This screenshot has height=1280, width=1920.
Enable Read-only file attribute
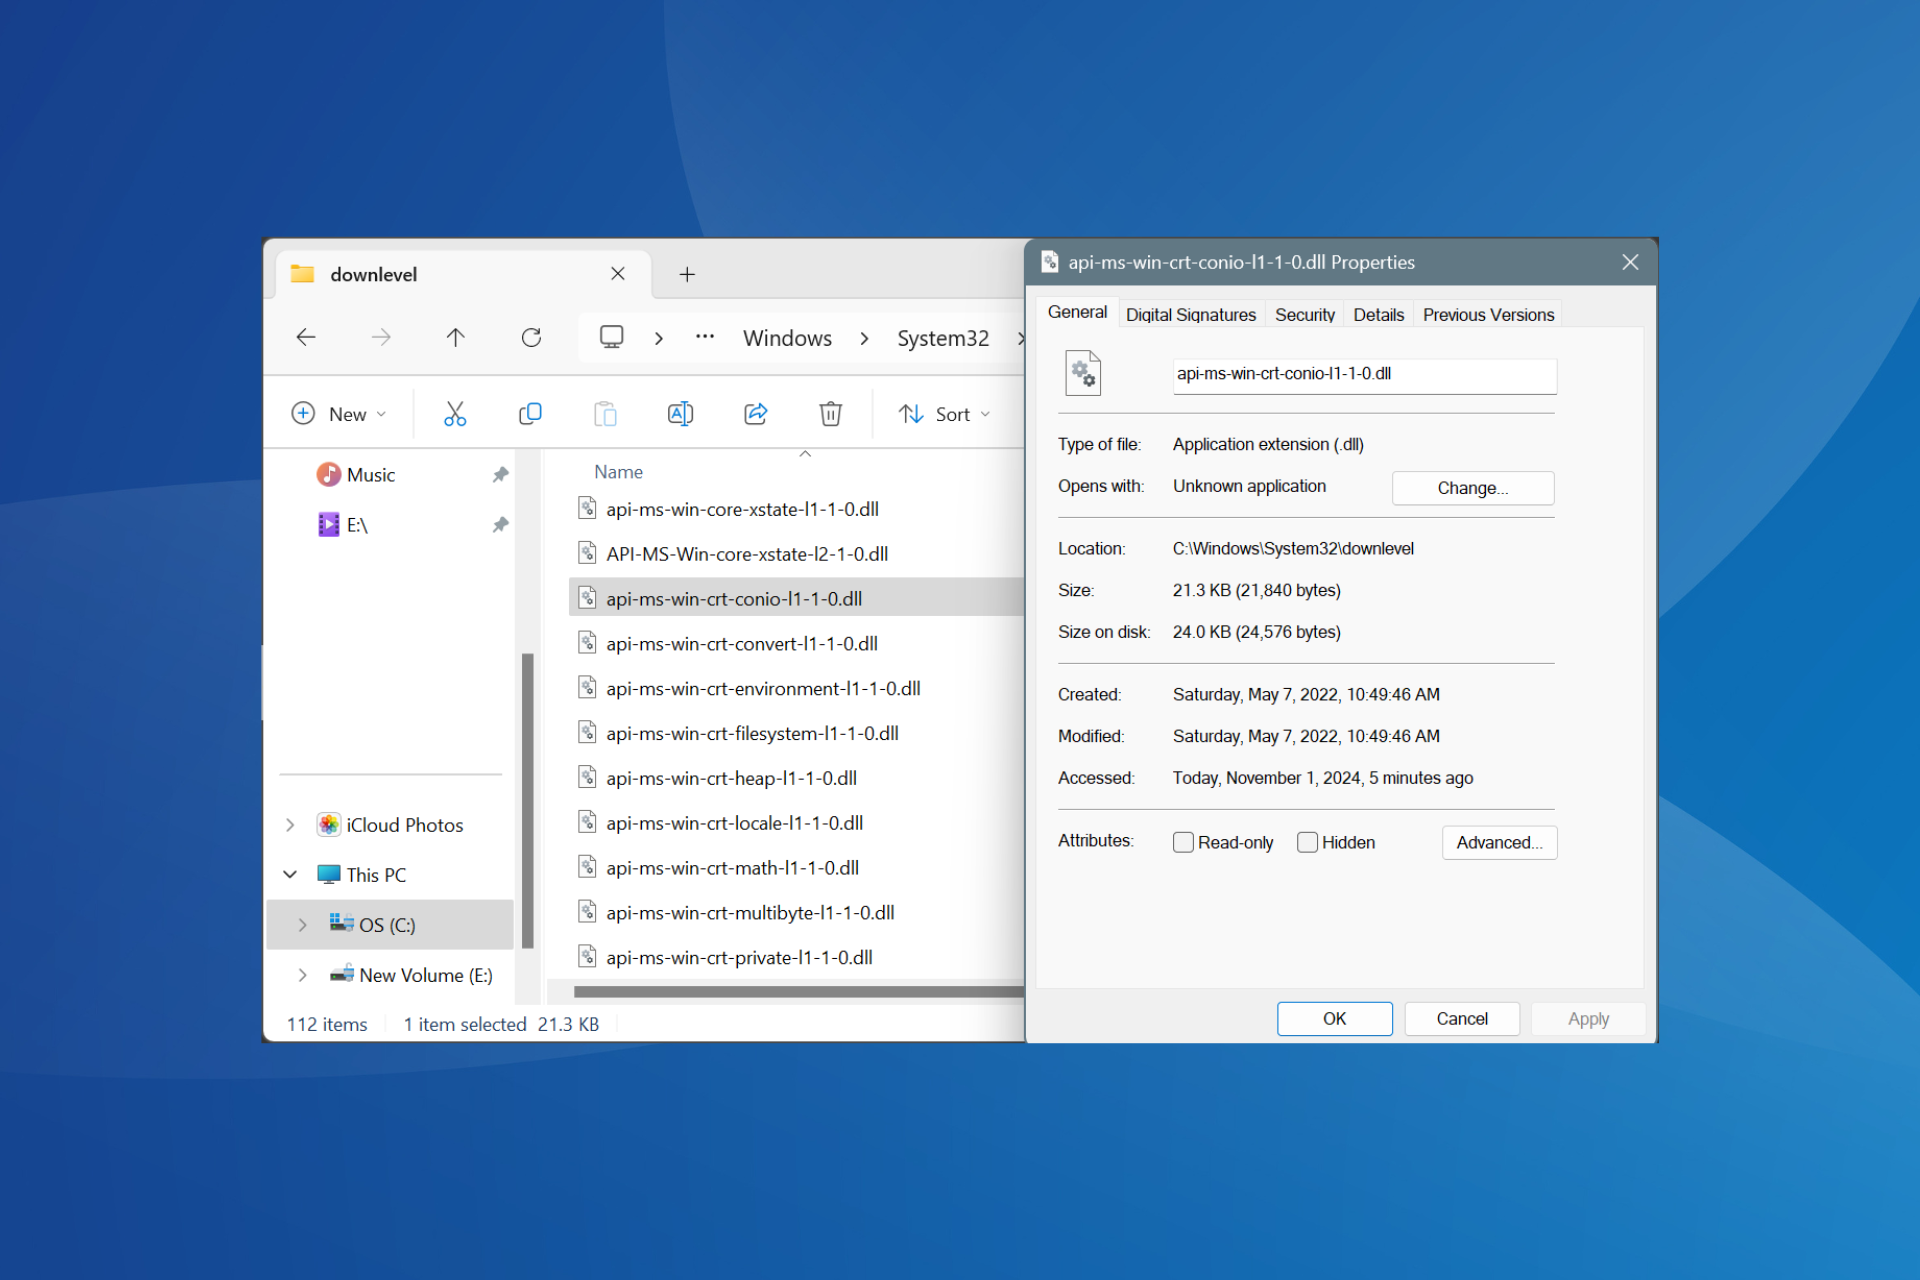[x=1183, y=841]
